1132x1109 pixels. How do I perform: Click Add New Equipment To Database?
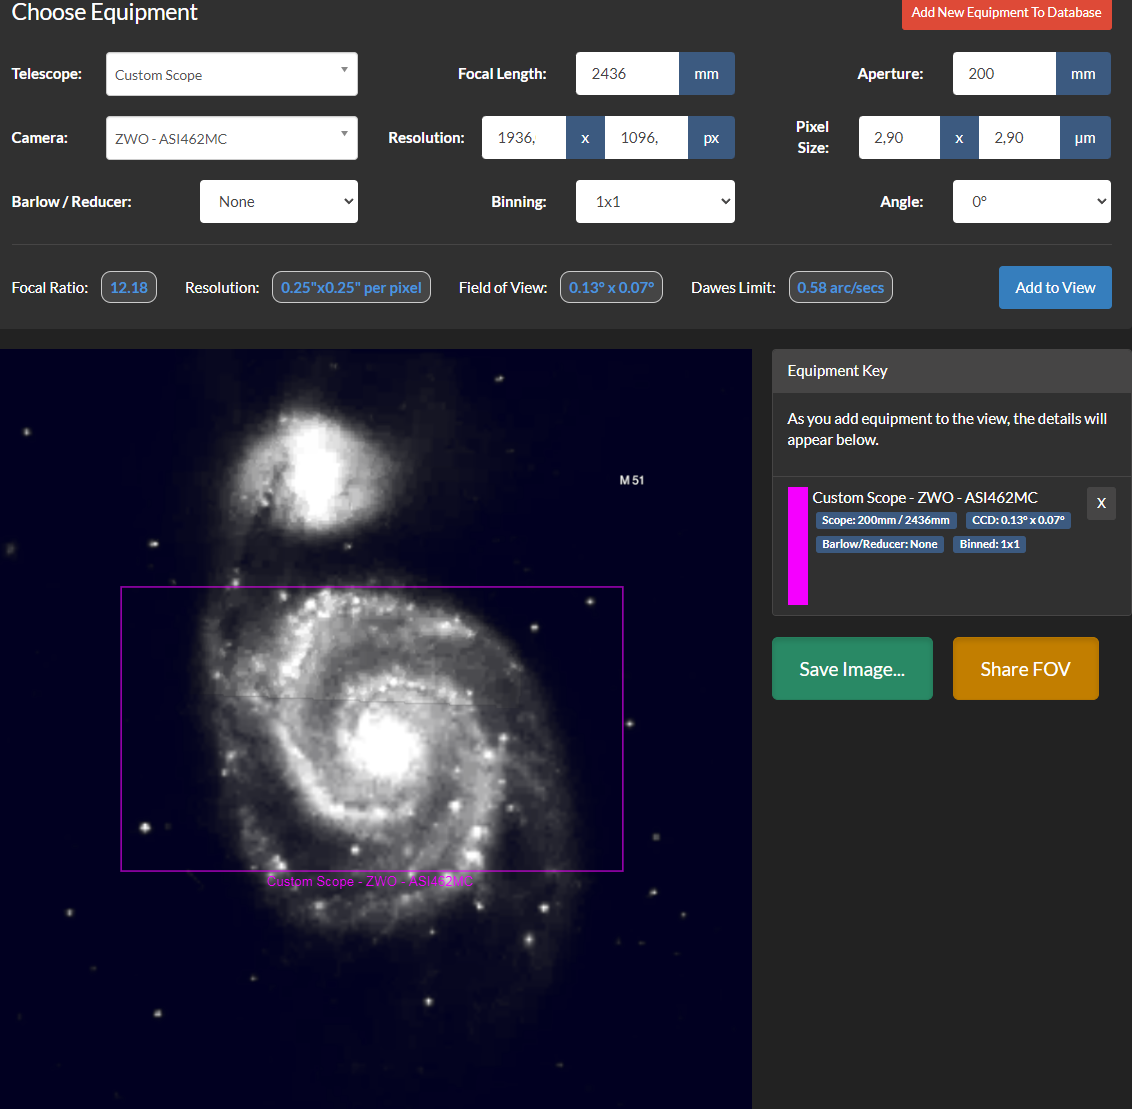pyautogui.click(x=1006, y=13)
